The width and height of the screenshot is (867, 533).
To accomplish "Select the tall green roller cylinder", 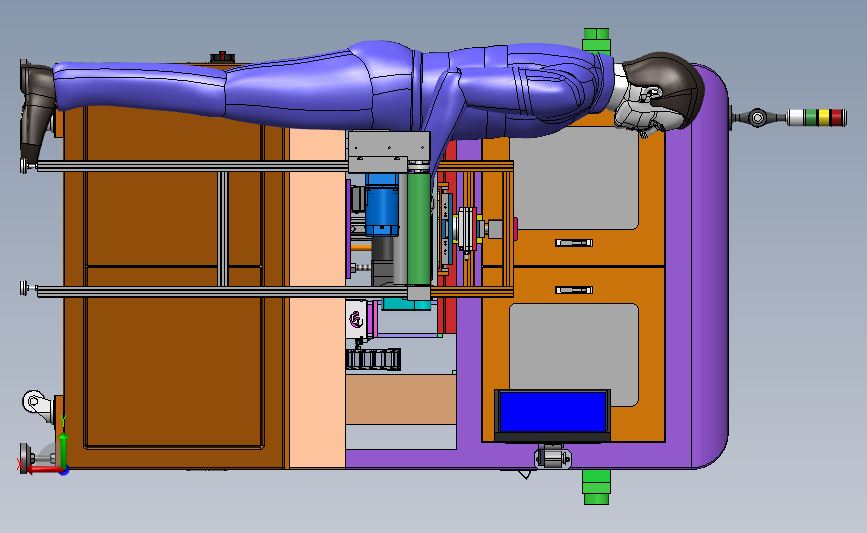I will point(419,229).
